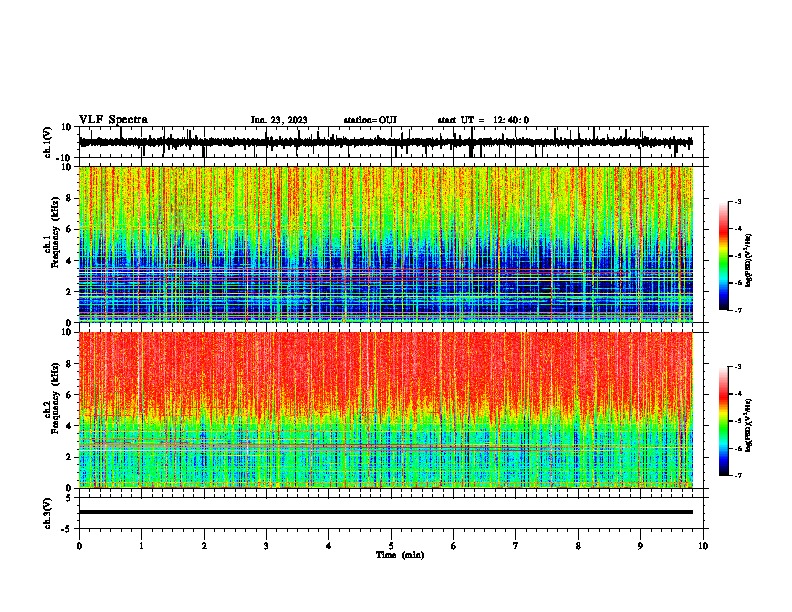Image resolution: width=792 pixels, height=612 pixels.
Task: Click time axis tick label "6"
Action: [454, 546]
